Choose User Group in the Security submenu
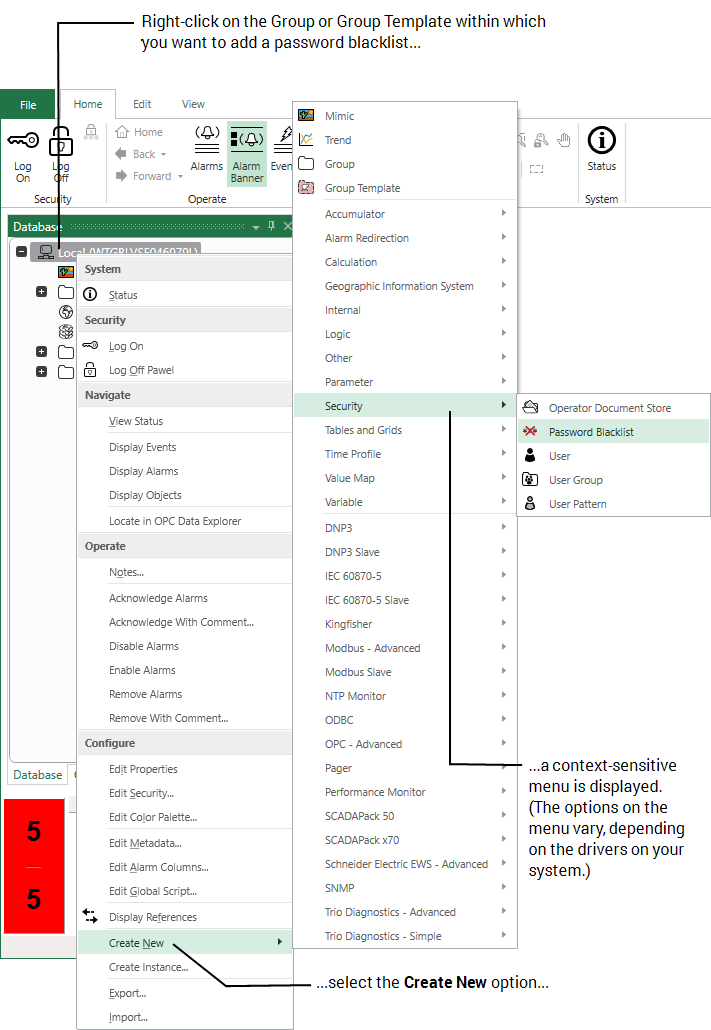Viewport: 711px width, 1030px height. point(614,480)
